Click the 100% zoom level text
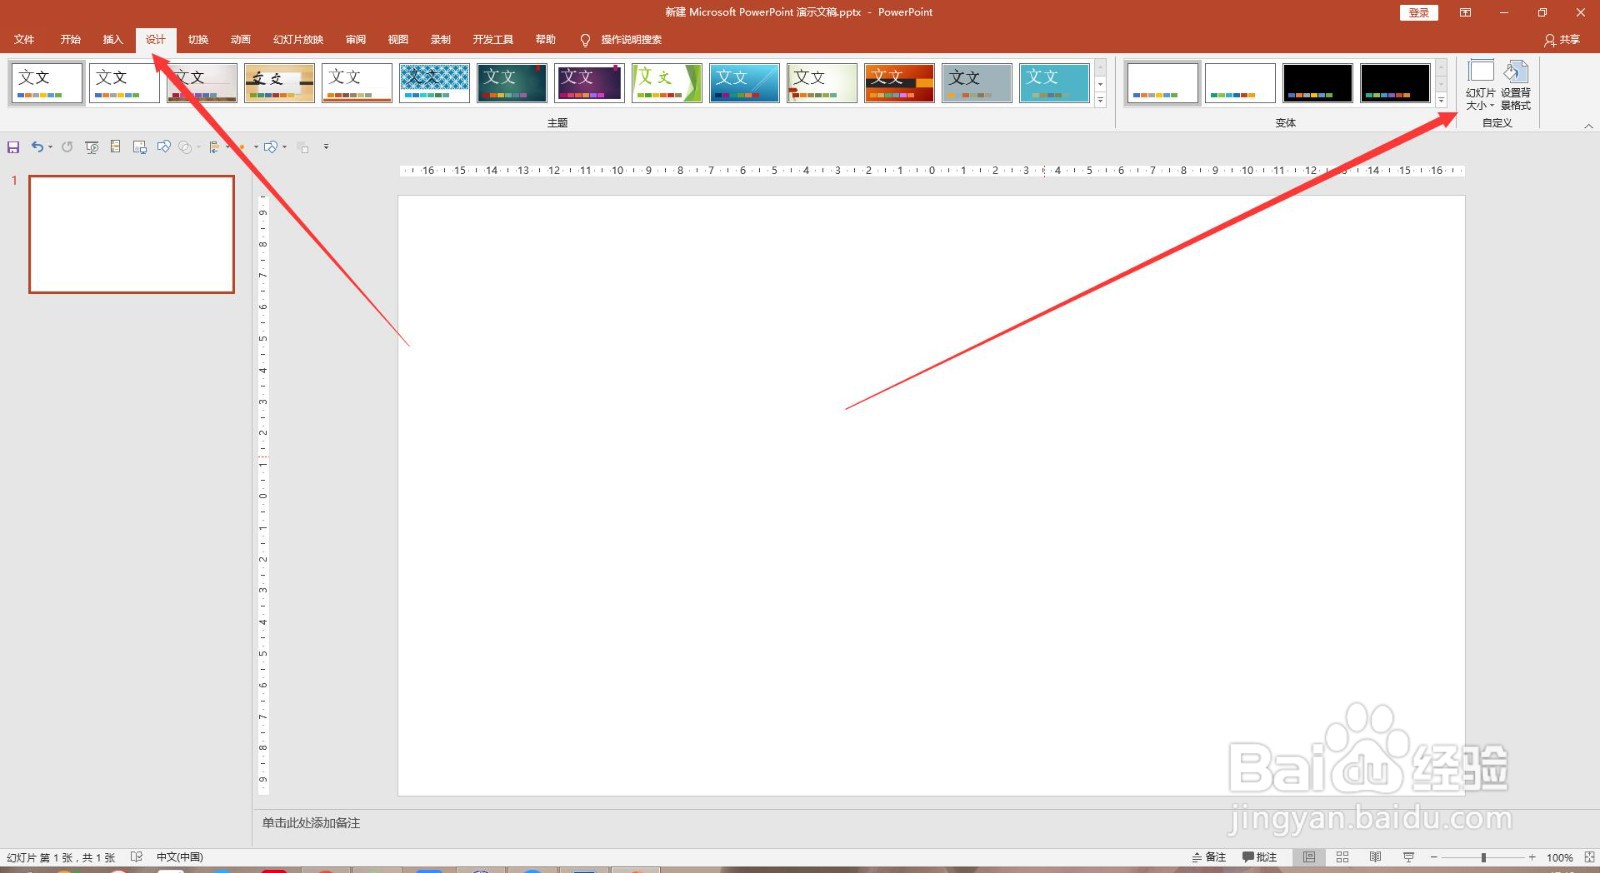 [x=1560, y=858]
